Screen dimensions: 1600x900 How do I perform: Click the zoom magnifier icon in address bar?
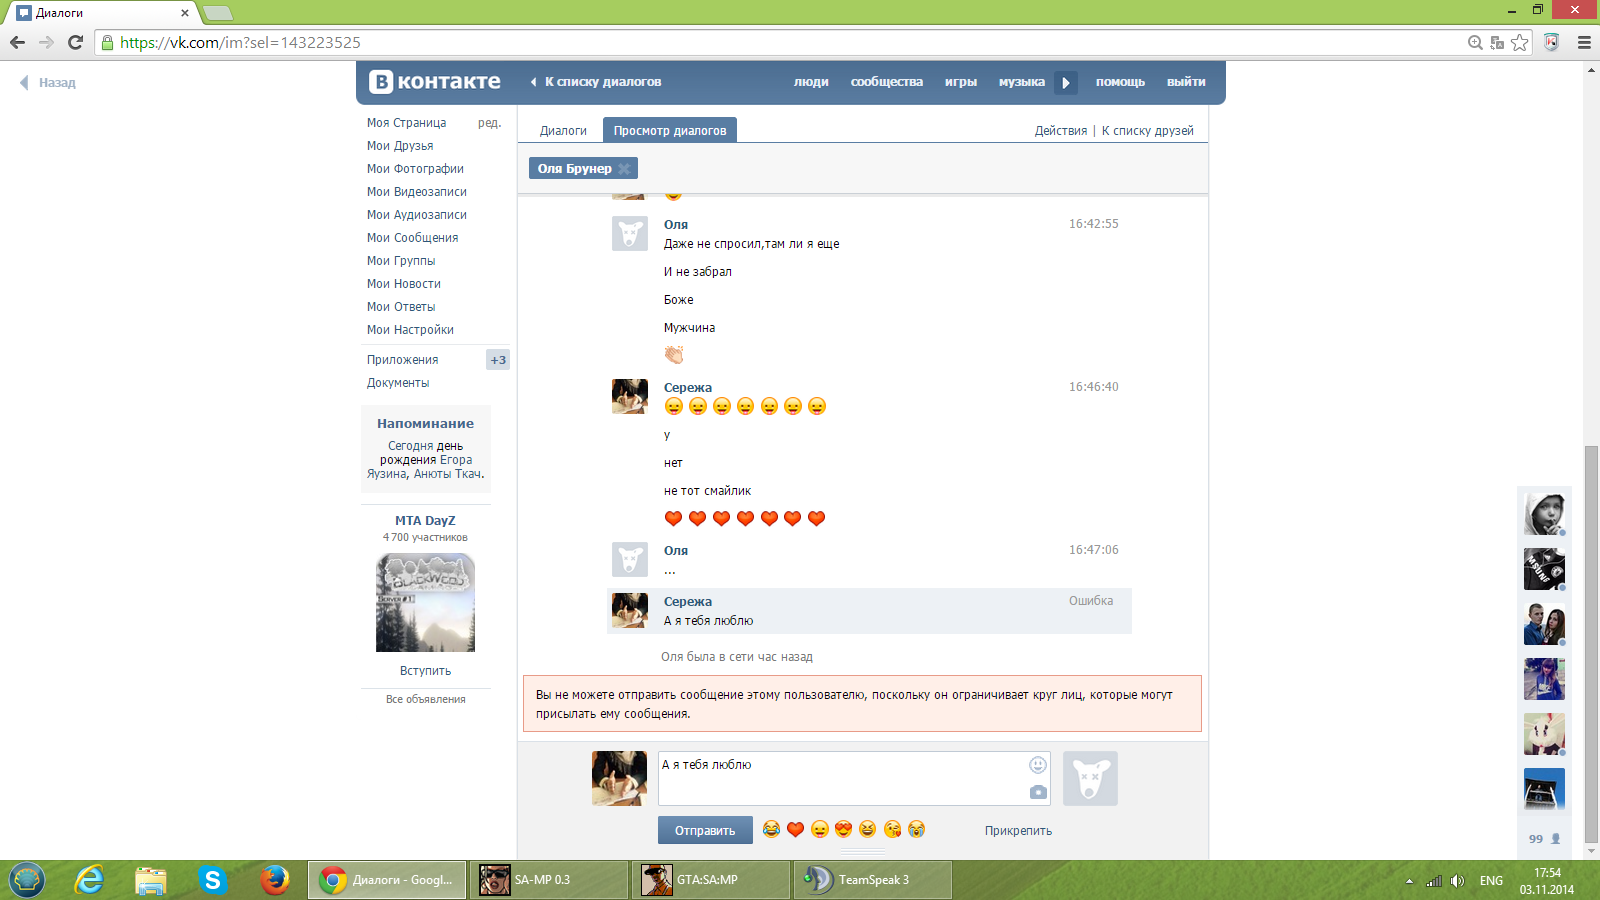coord(1475,42)
